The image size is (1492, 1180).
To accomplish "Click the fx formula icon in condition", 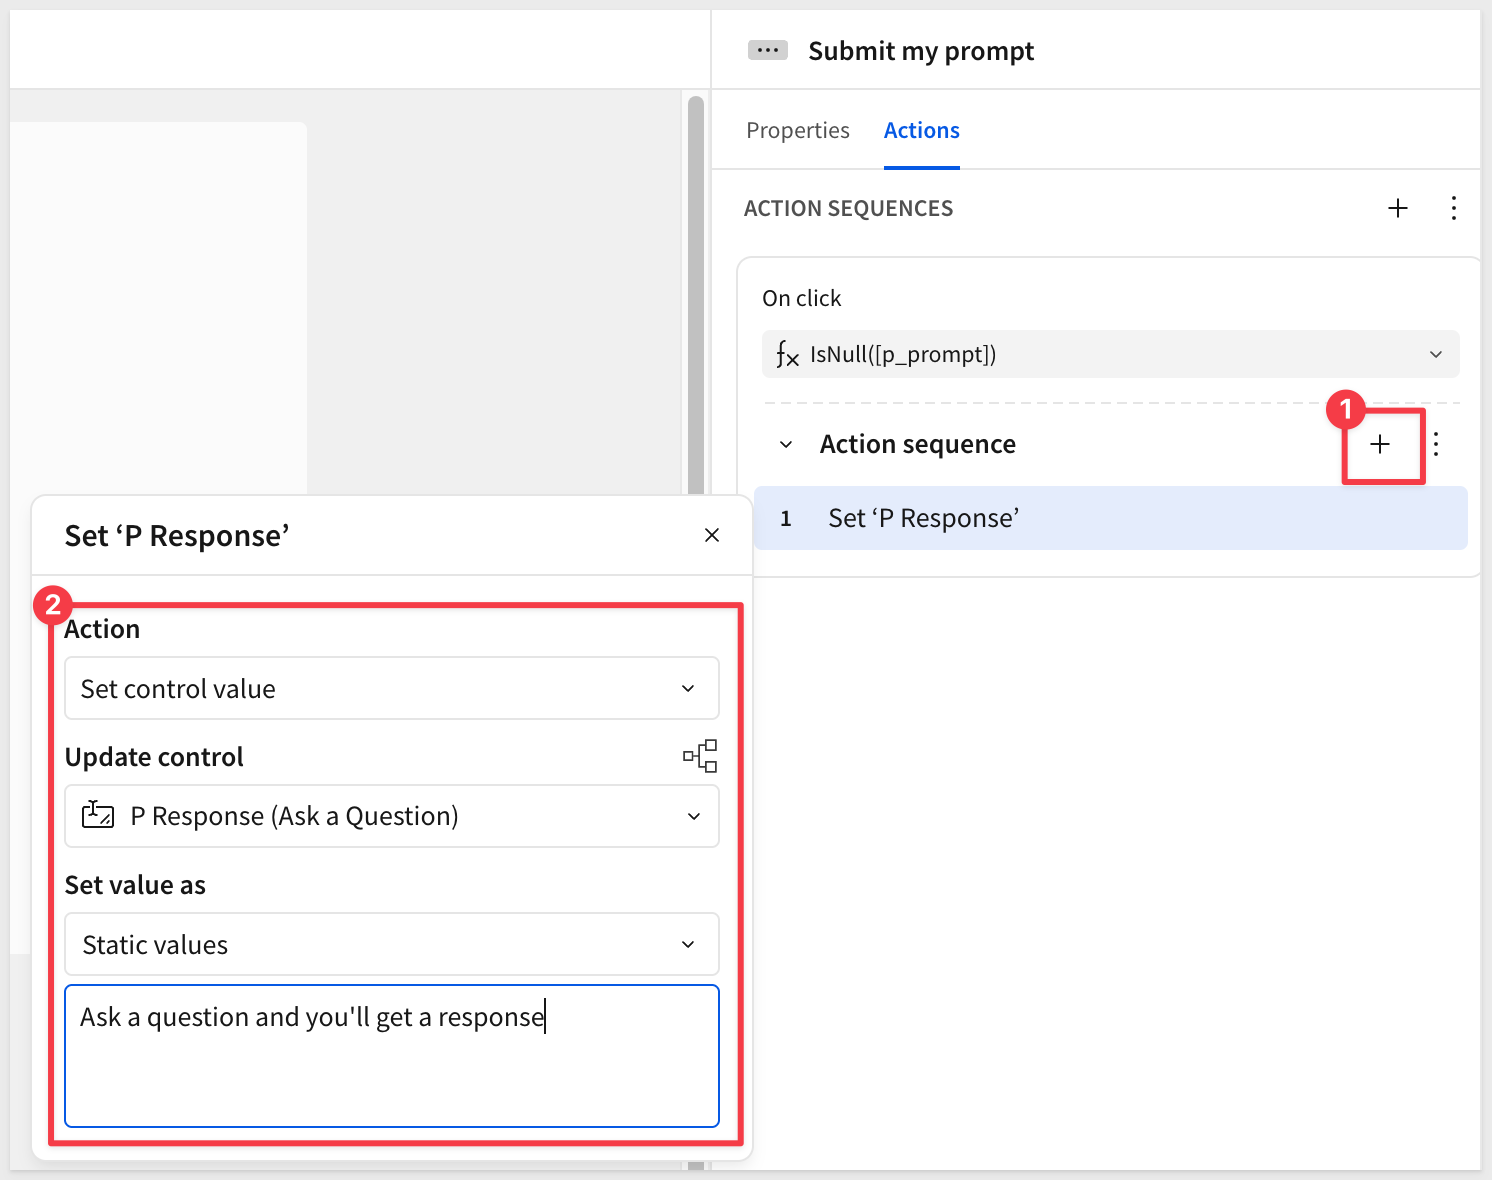I will pos(787,354).
